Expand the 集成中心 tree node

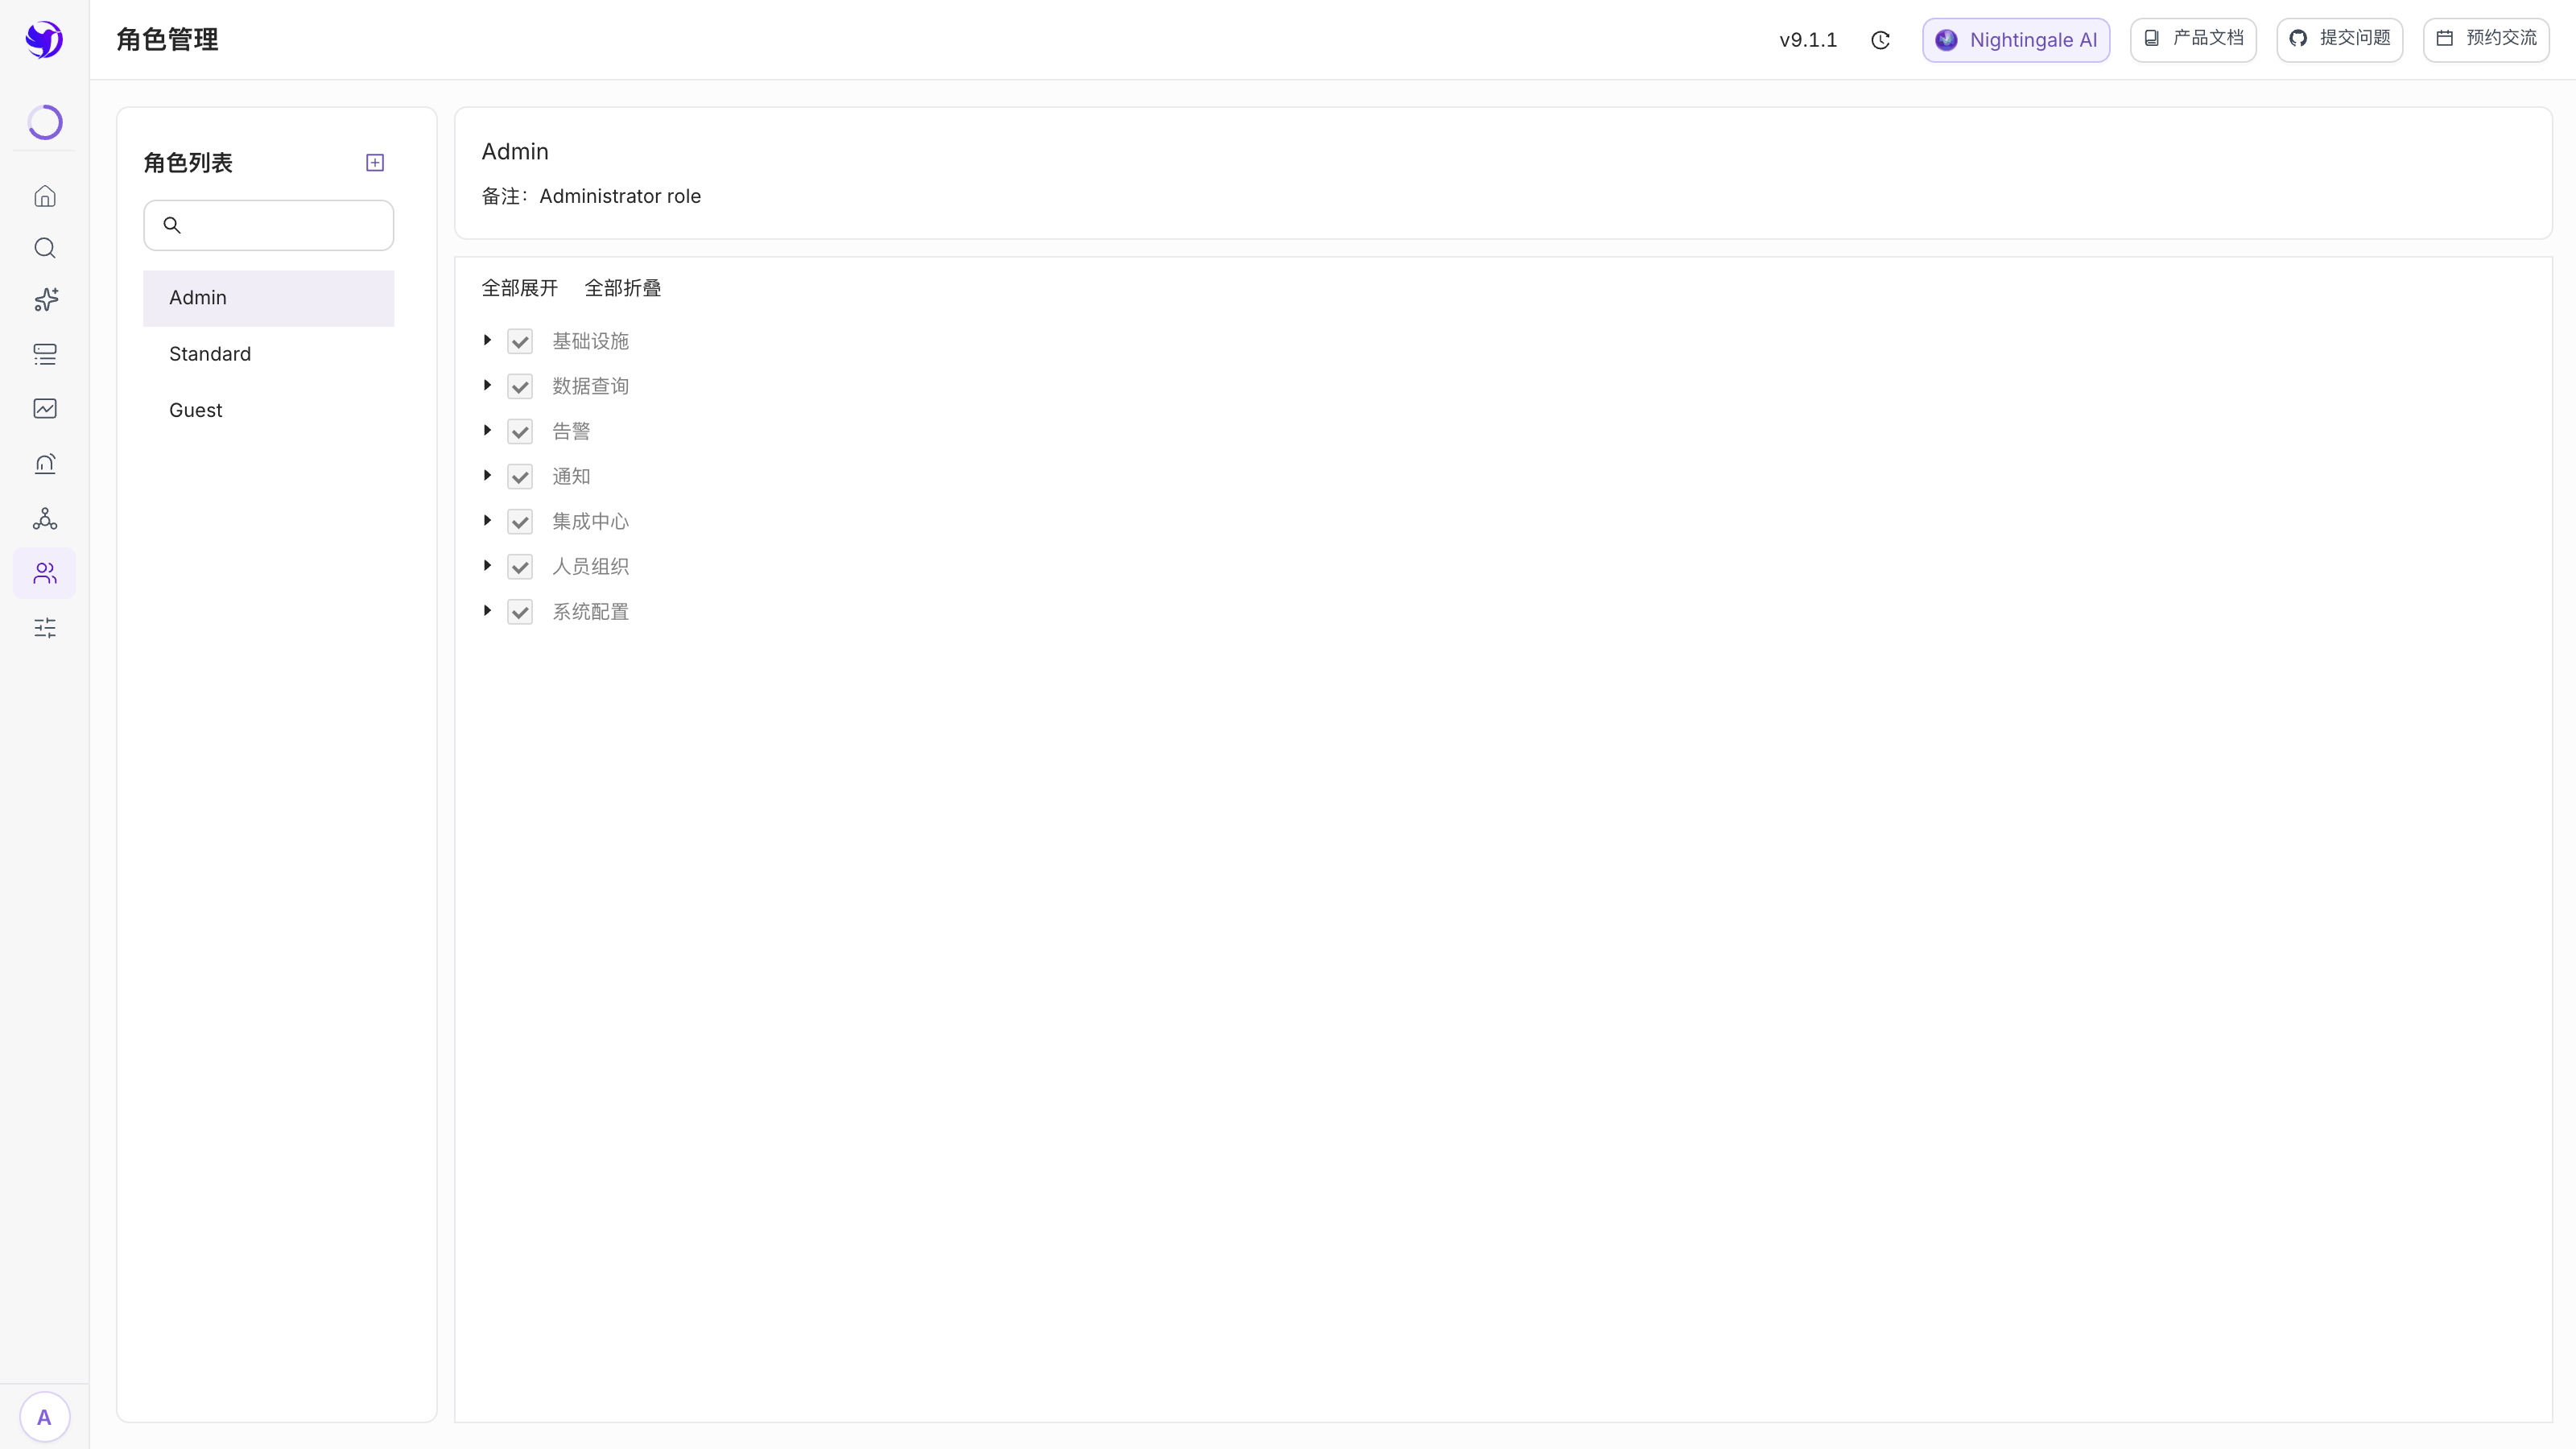pyautogui.click(x=487, y=520)
